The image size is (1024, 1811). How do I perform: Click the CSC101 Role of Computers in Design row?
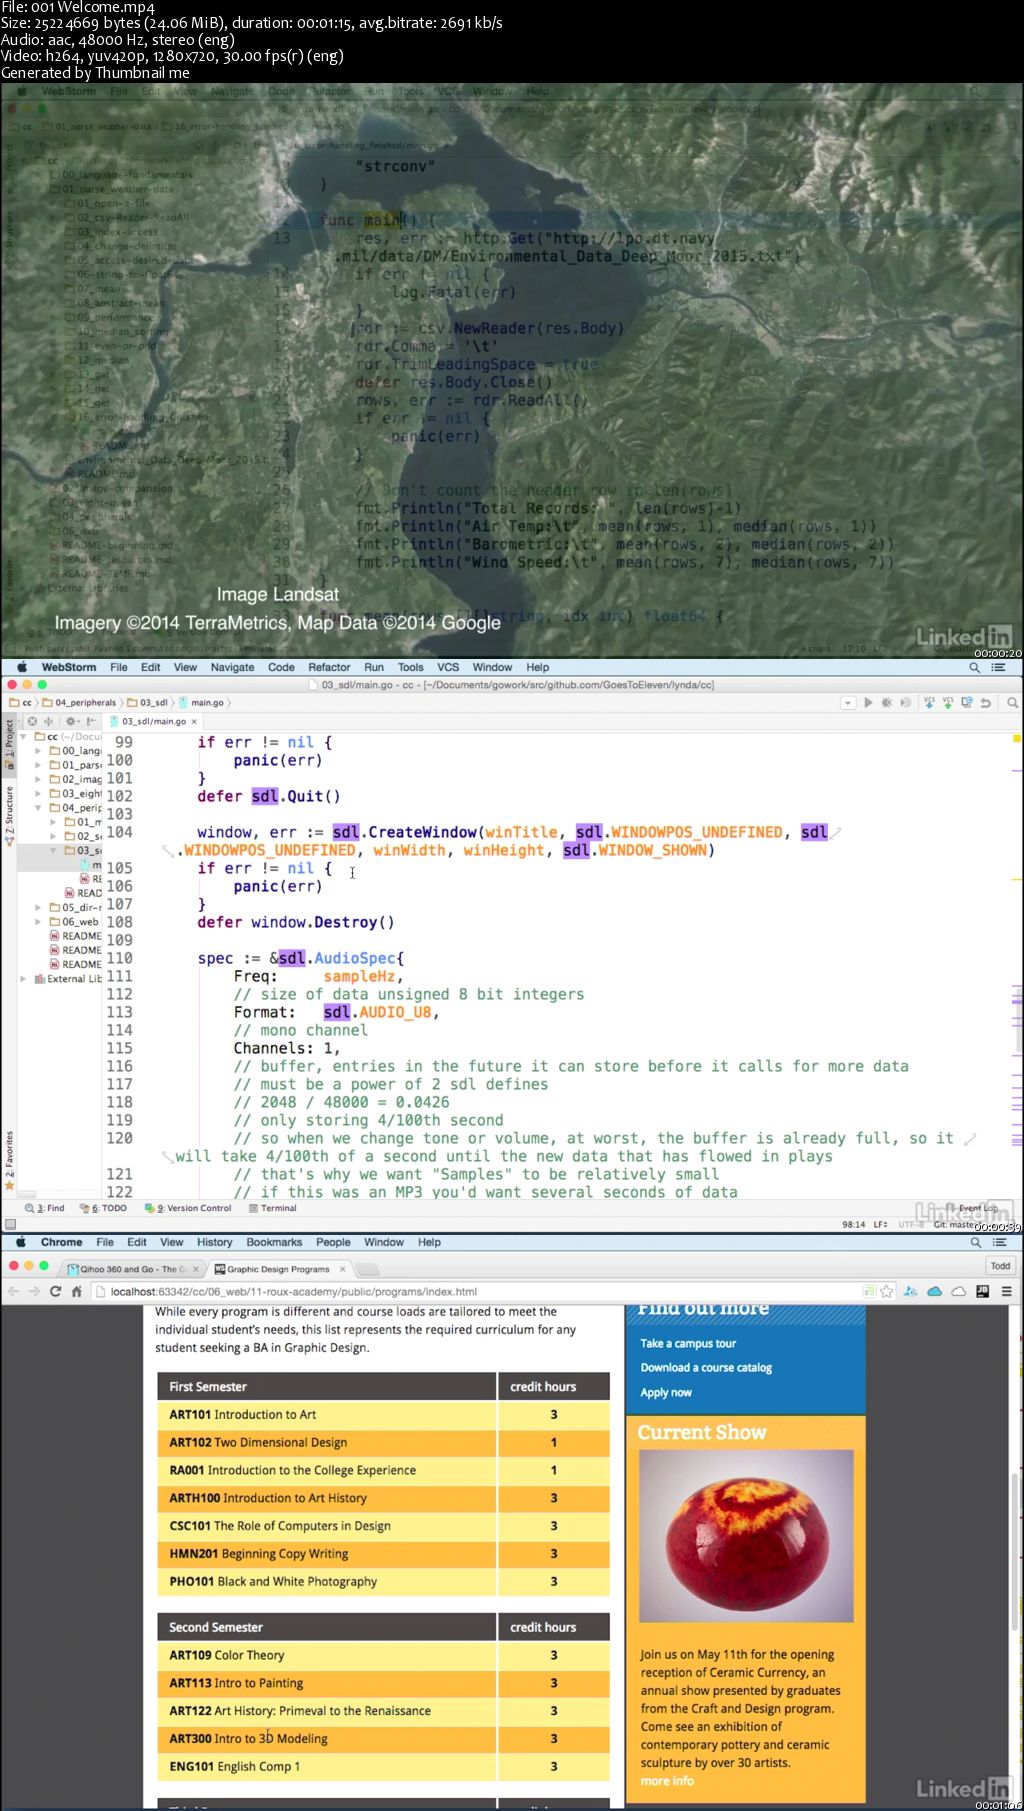383,1526
